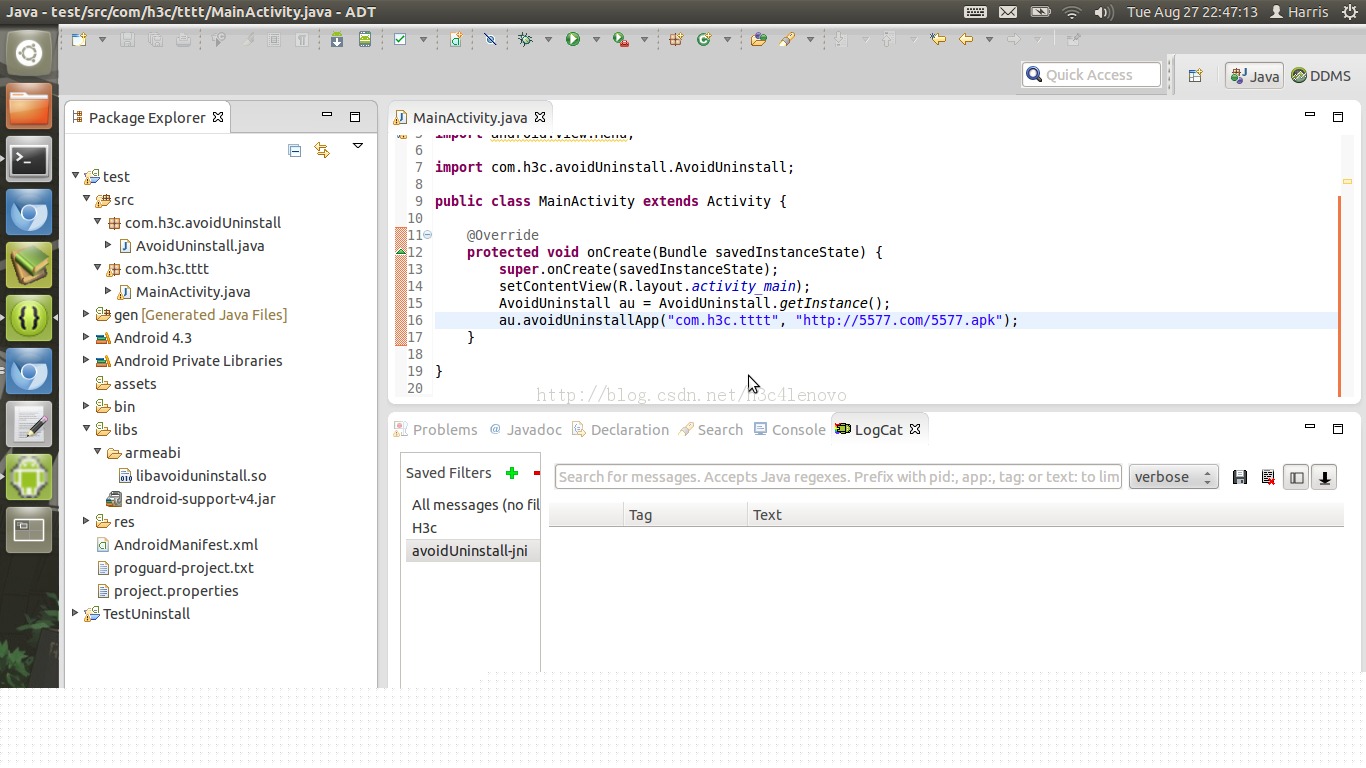Switch to the Problems tab
Image resolution: width=1366 pixels, height=768 pixels.
tap(436, 429)
